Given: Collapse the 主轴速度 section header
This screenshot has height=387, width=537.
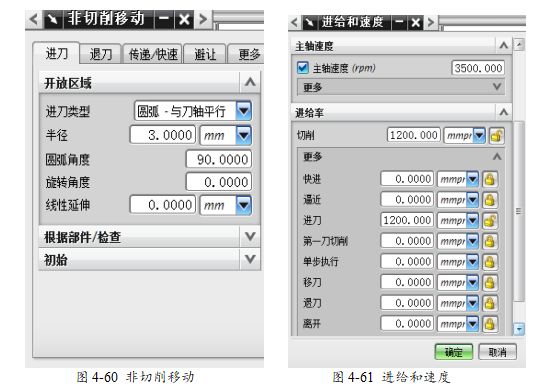Looking at the screenshot, I should 503,45.
